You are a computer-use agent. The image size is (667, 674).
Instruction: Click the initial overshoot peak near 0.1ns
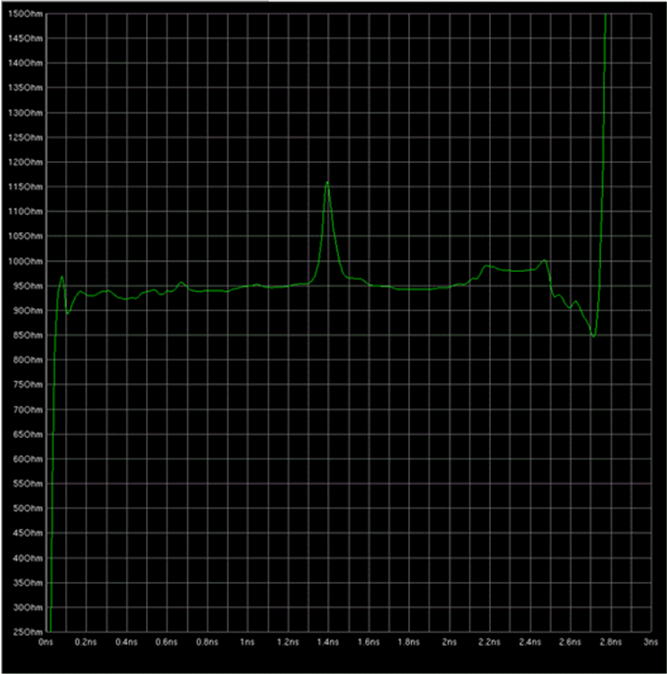point(62,277)
